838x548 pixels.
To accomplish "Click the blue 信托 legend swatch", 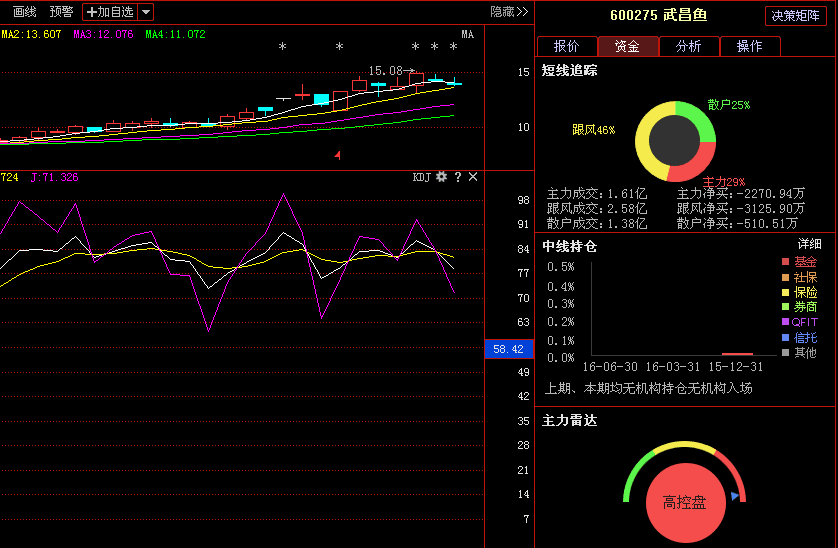I will coord(785,337).
